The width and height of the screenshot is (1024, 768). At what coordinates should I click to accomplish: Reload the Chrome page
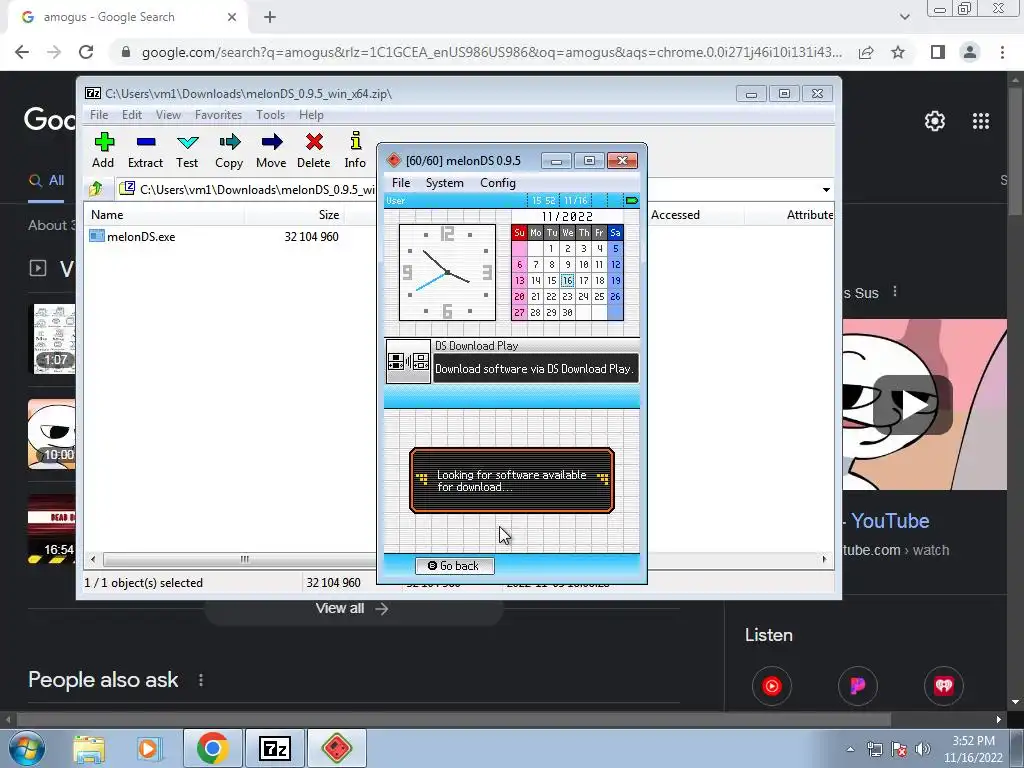coord(86,52)
